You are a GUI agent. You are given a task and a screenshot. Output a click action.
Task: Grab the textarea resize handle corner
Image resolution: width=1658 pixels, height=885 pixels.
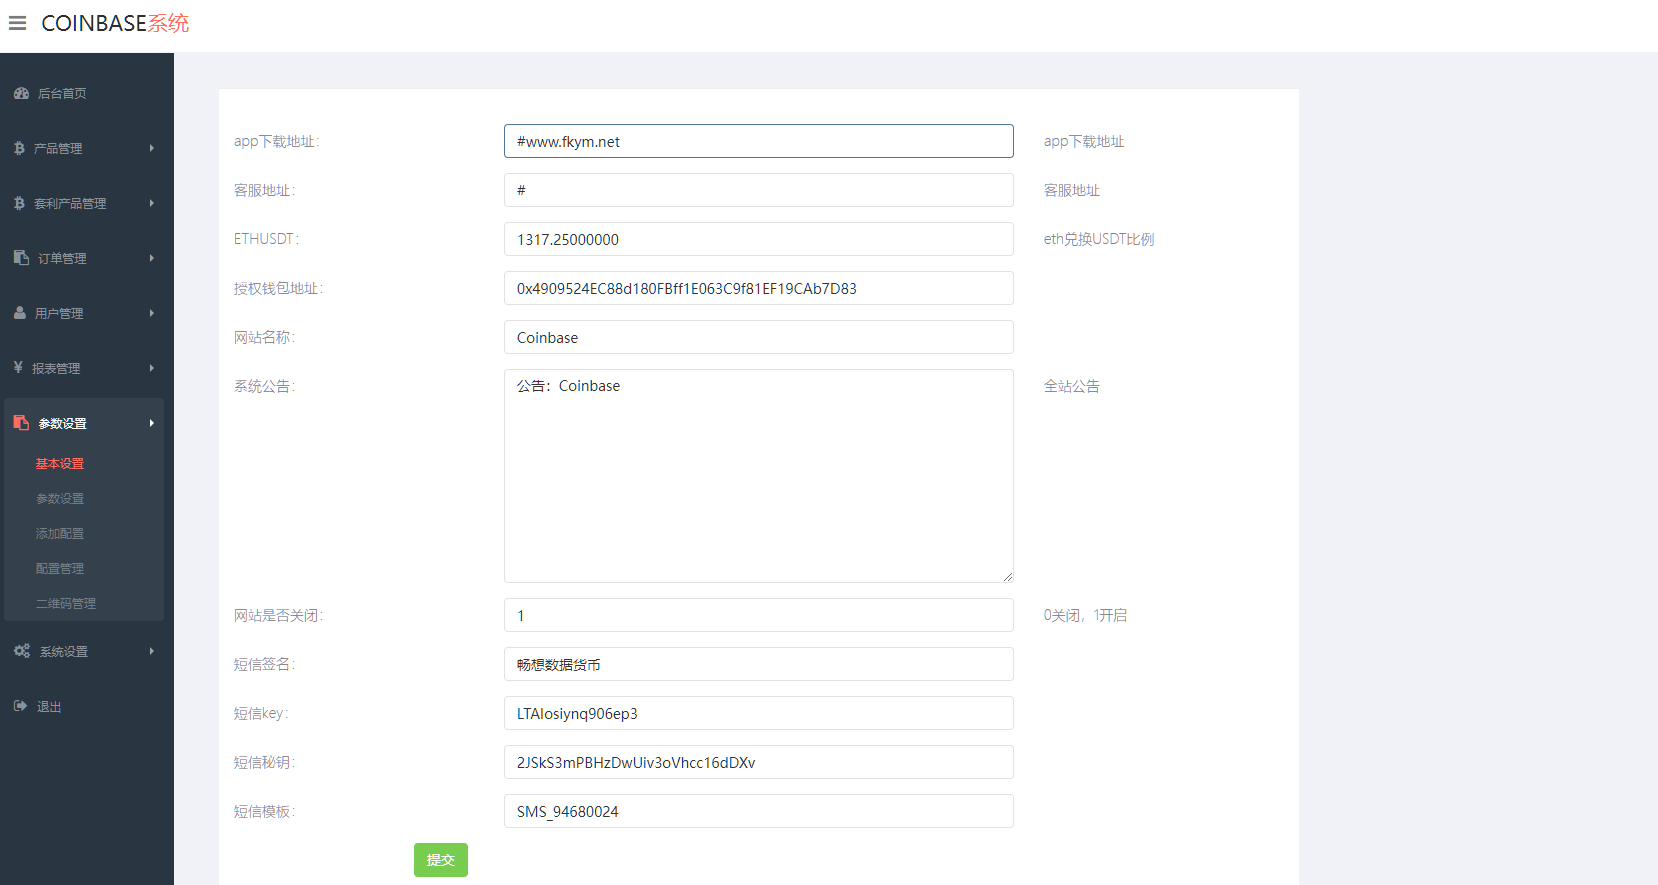(x=1008, y=577)
